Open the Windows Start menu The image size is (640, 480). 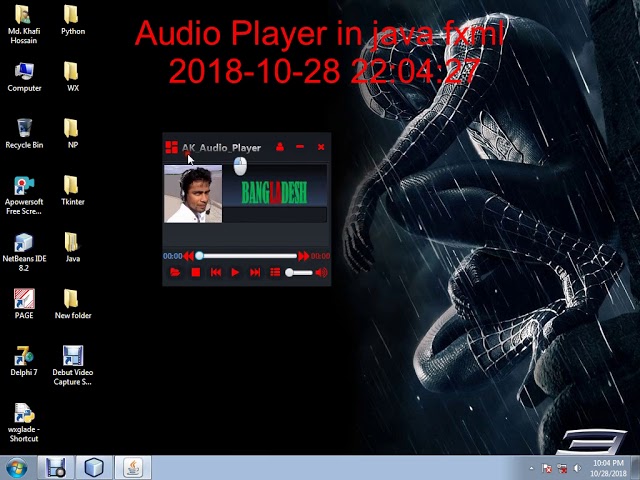click(17, 468)
